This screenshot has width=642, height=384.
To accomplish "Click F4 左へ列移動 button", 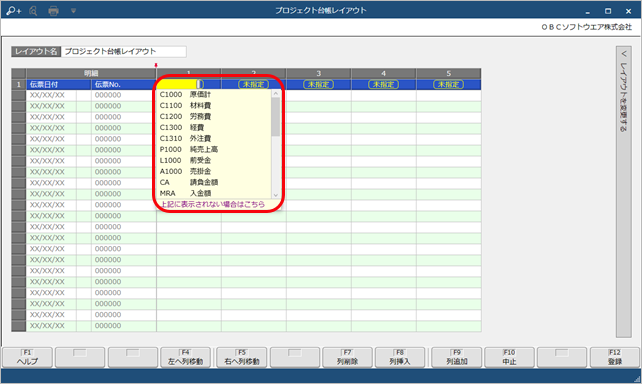I will 185,357.
